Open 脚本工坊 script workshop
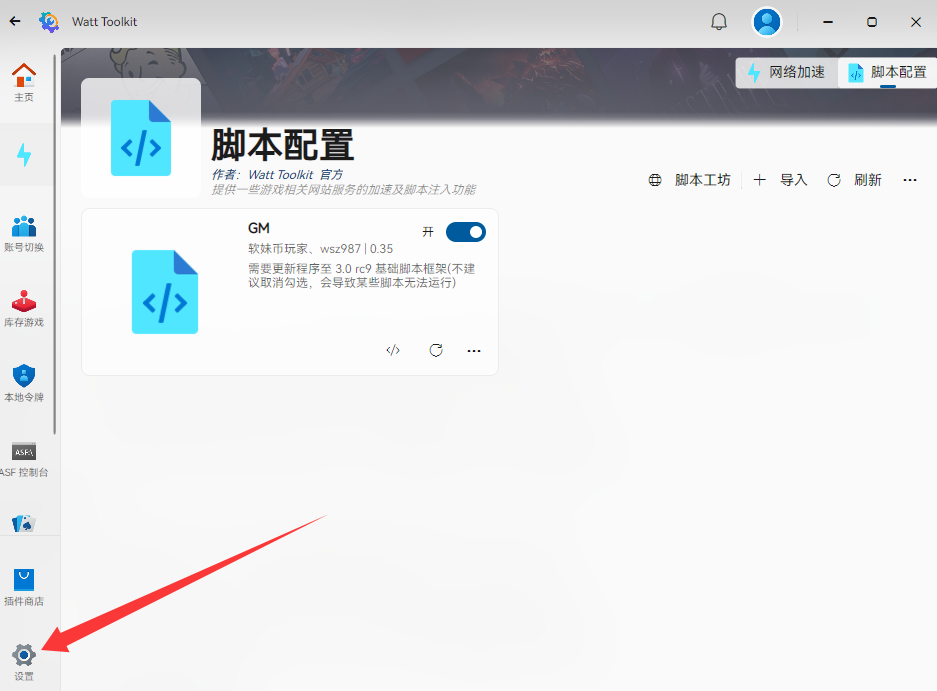This screenshot has height=691, width=937. tap(690, 180)
